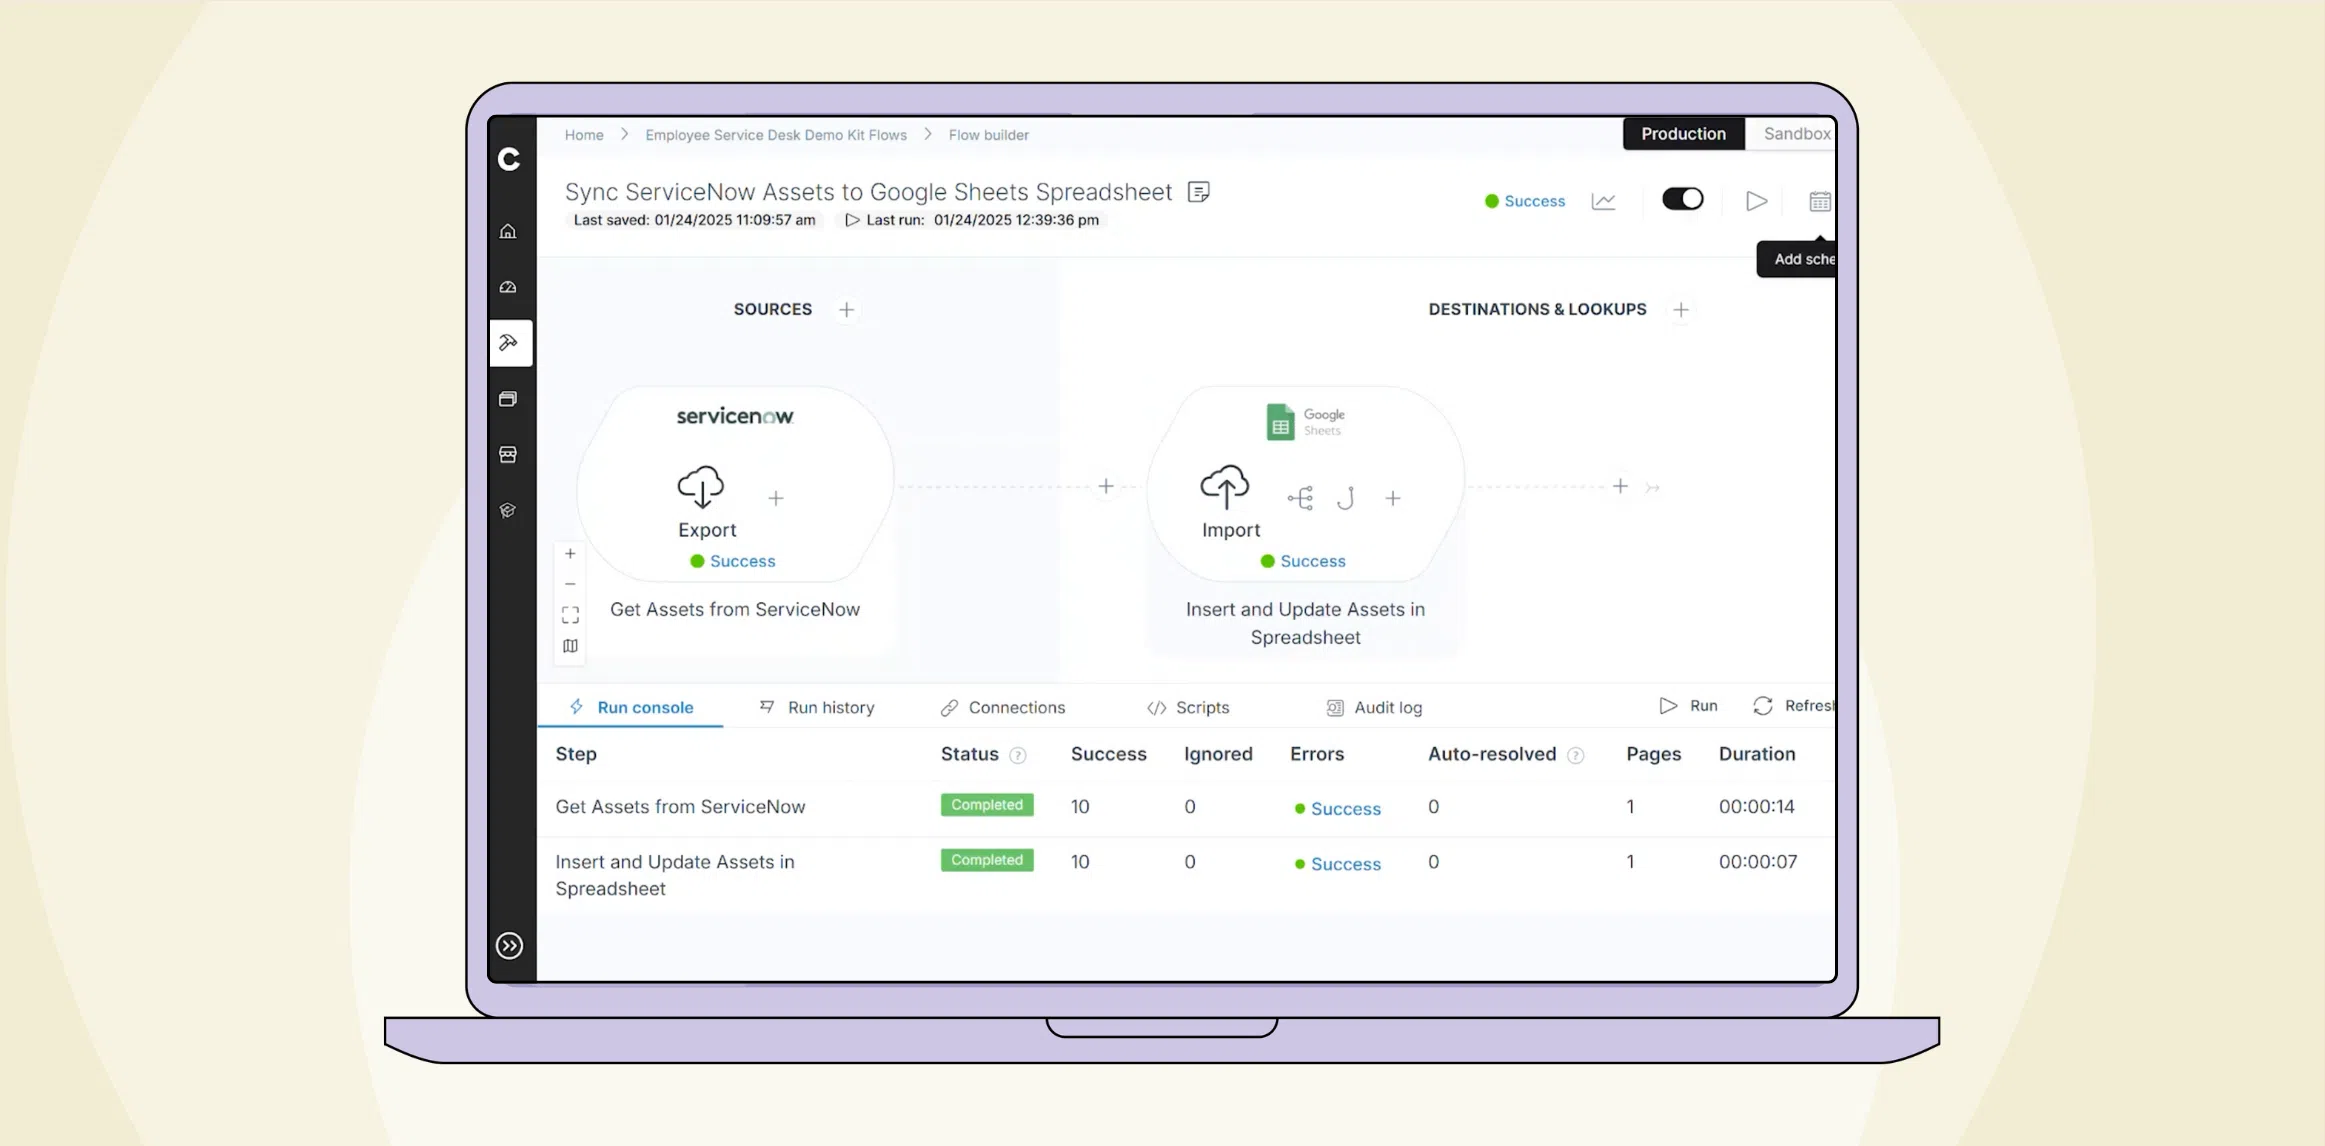Click Insert and Update Assets canvas label
2325x1146 pixels.
click(1305, 623)
